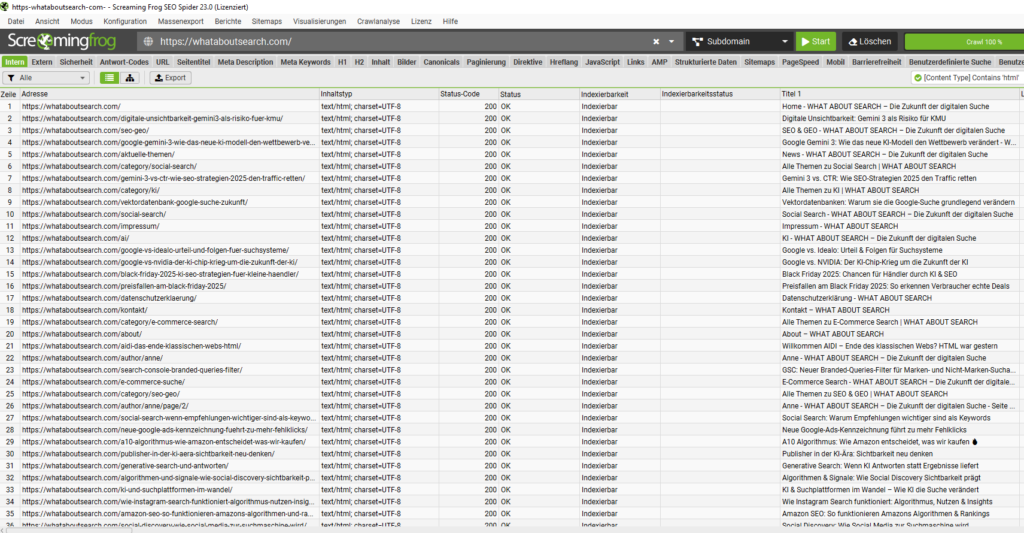Switch to the list view icon
The width and height of the screenshot is (1024, 533).
coord(109,78)
